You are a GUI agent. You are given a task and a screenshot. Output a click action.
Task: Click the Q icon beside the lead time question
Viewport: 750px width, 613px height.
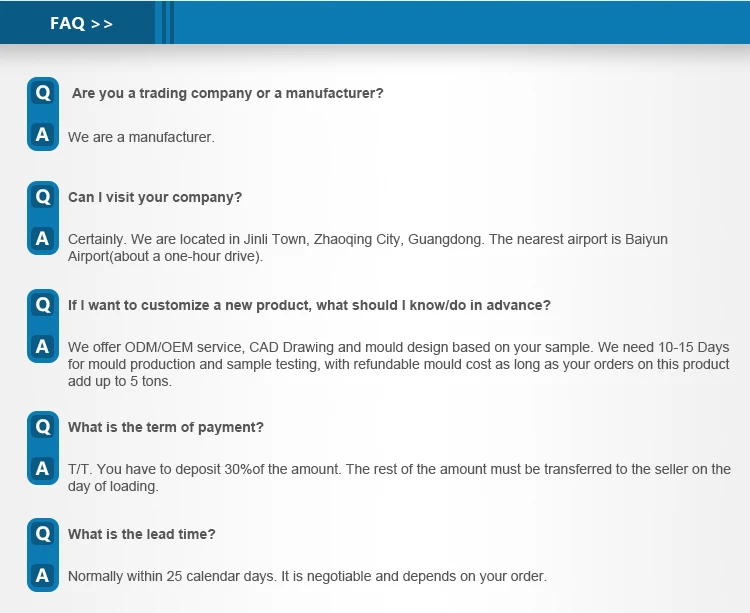pos(42,534)
